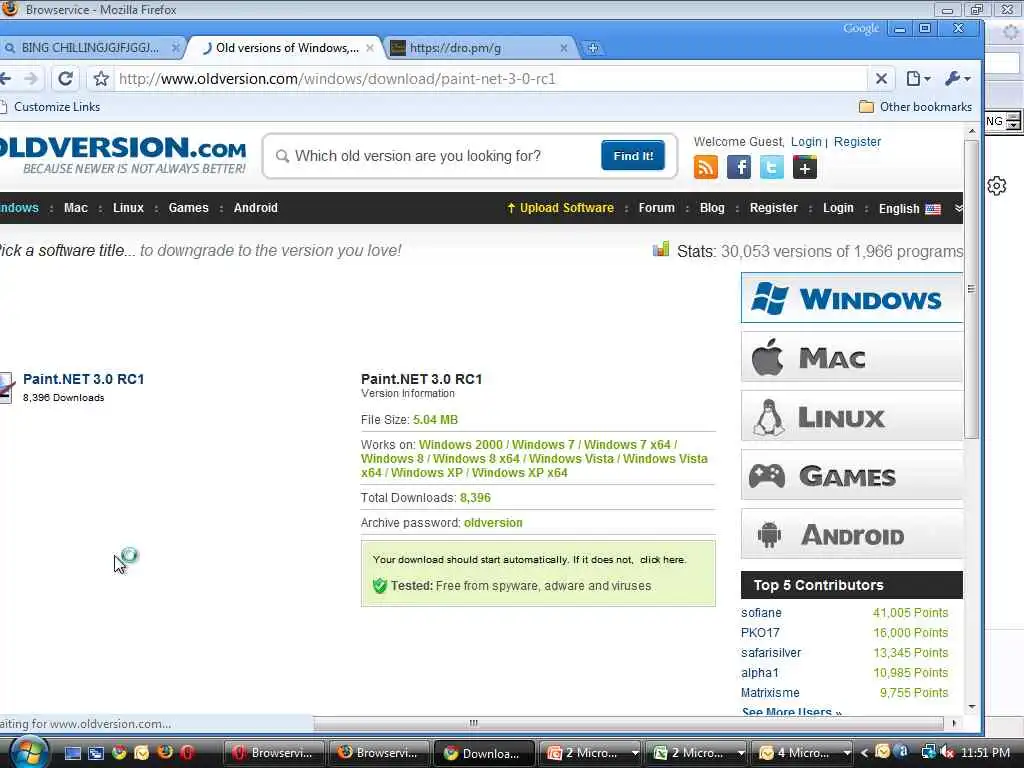
Task: Open contributor Matrixisme's profile
Action: click(x=770, y=692)
